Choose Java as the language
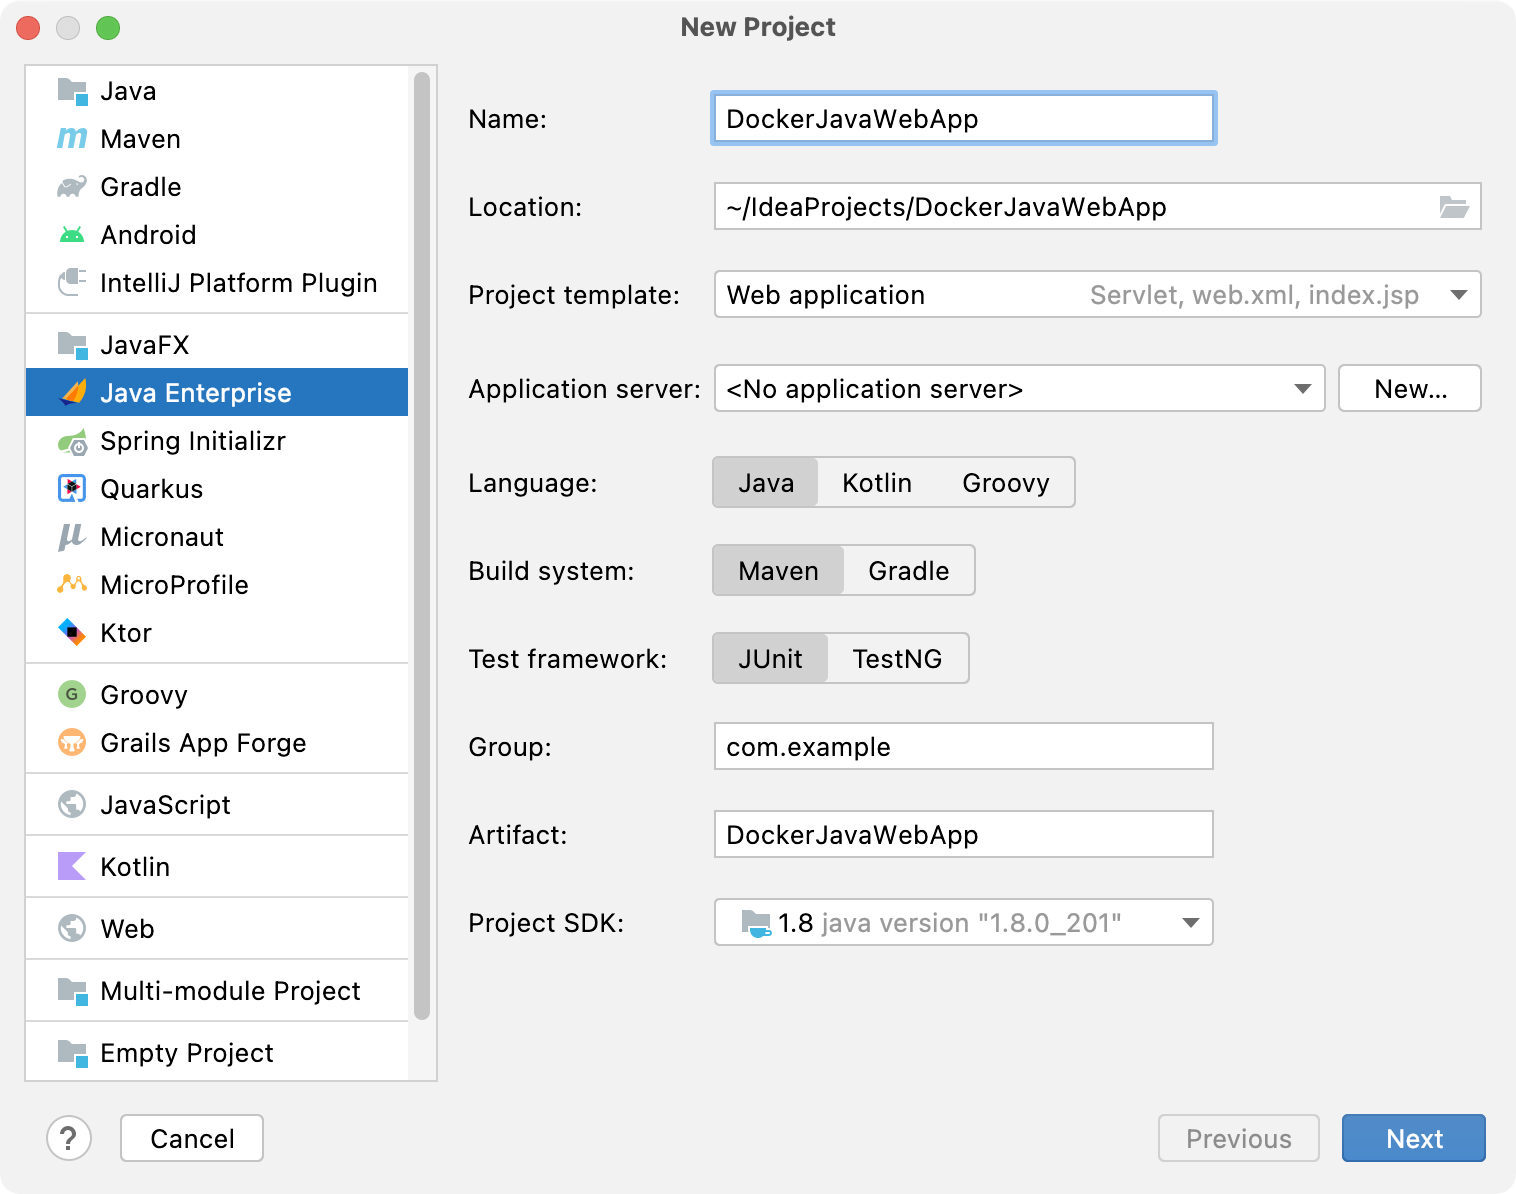 pyautogui.click(x=766, y=483)
